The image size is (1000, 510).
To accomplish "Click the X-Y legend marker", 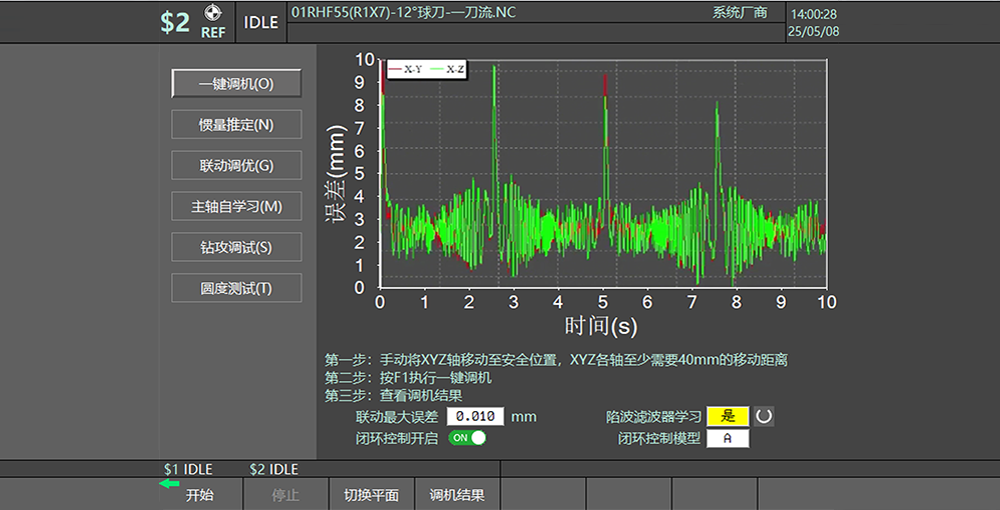I will pyautogui.click(x=395, y=69).
